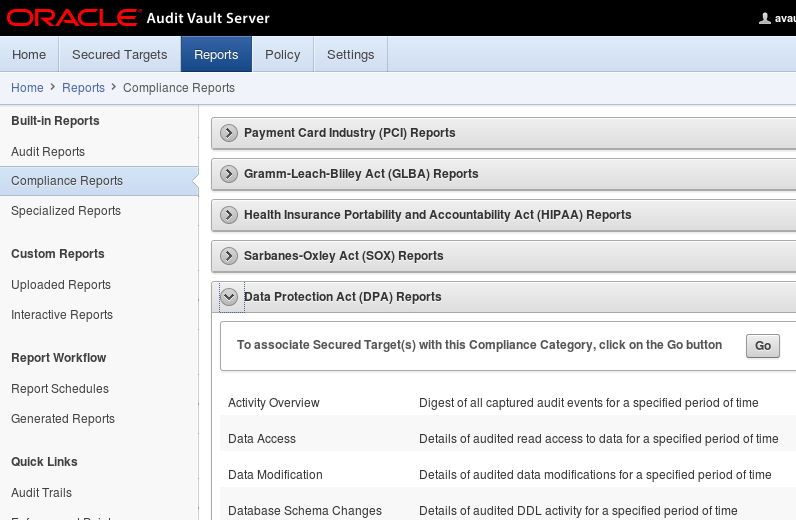Screen dimensions: 796x520
Task: Expand Sarbanes-Oxley Act (SOX) Reports section
Action: coord(229,256)
